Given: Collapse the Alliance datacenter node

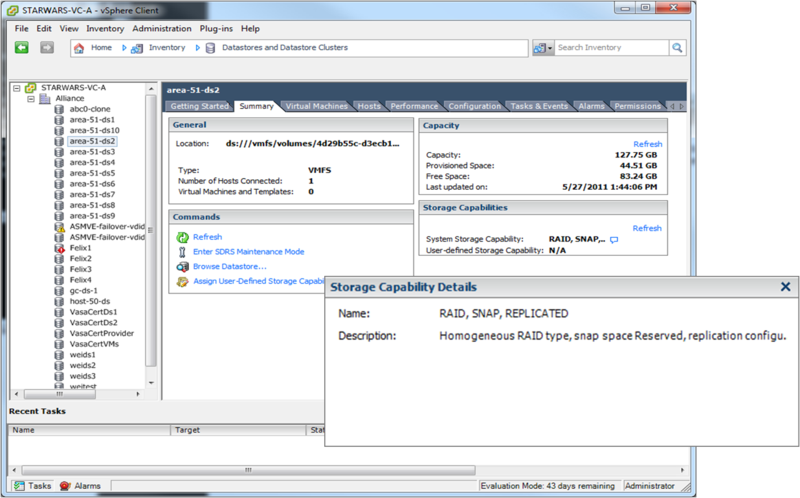Looking at the screenshot, I should coord(31,98).
